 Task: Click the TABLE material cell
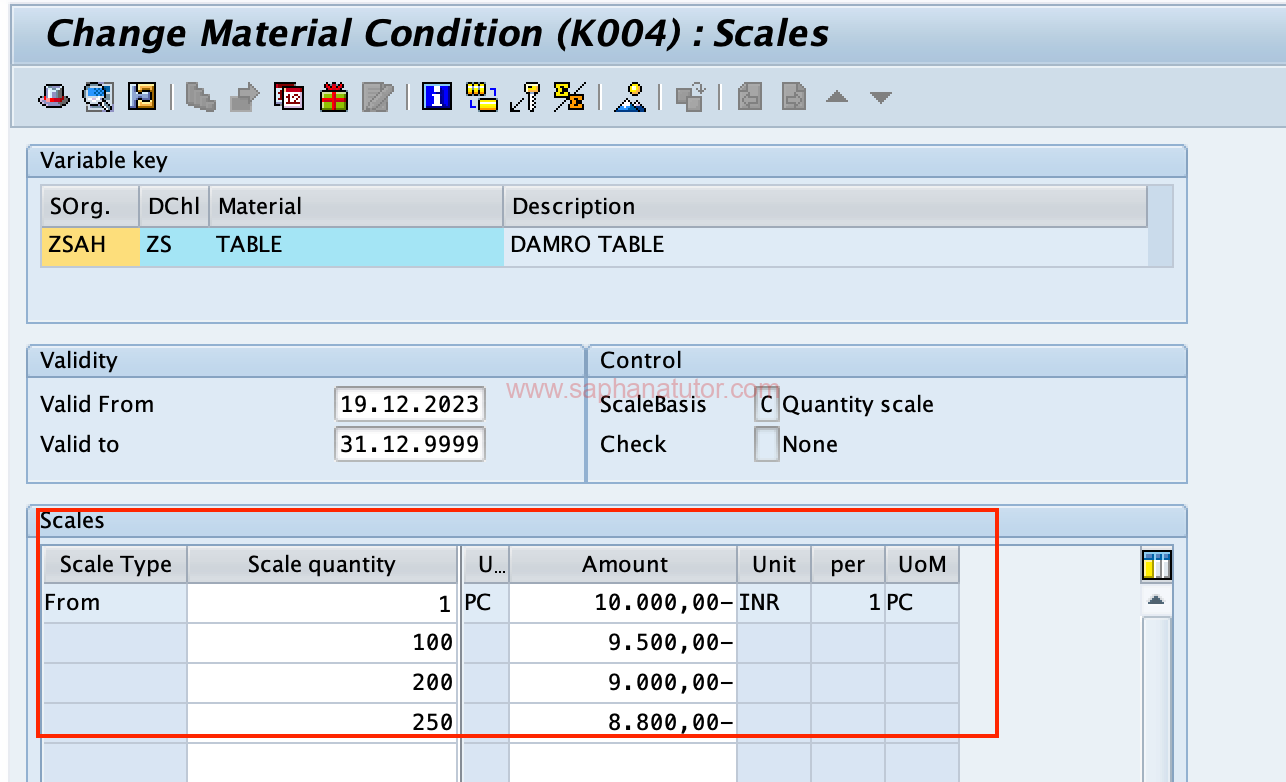356,245
